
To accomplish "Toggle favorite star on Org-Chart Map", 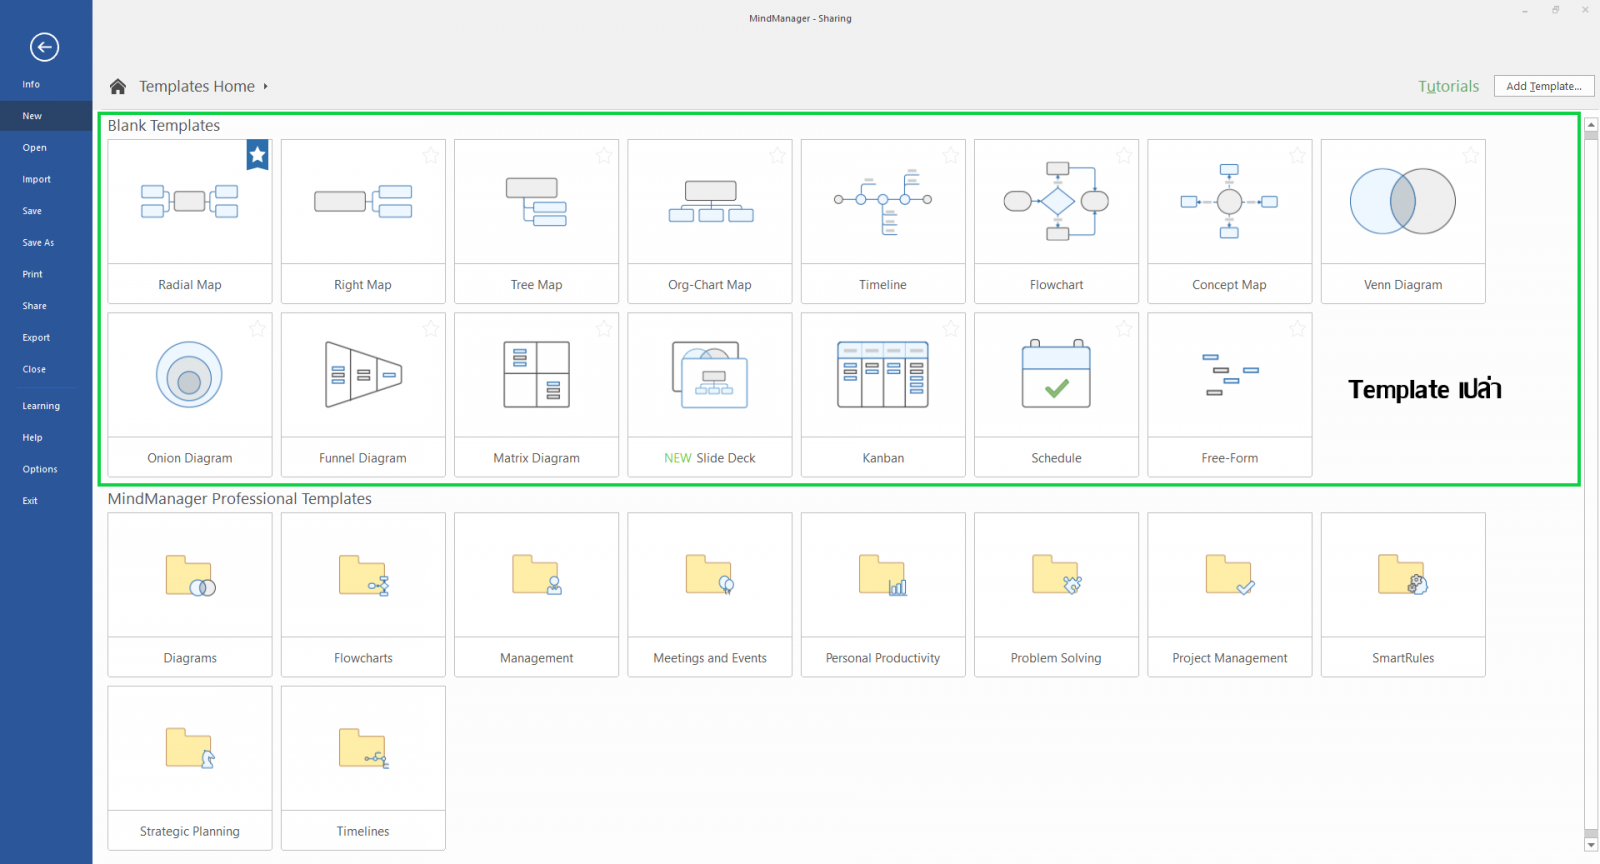I will pos(777,155).
